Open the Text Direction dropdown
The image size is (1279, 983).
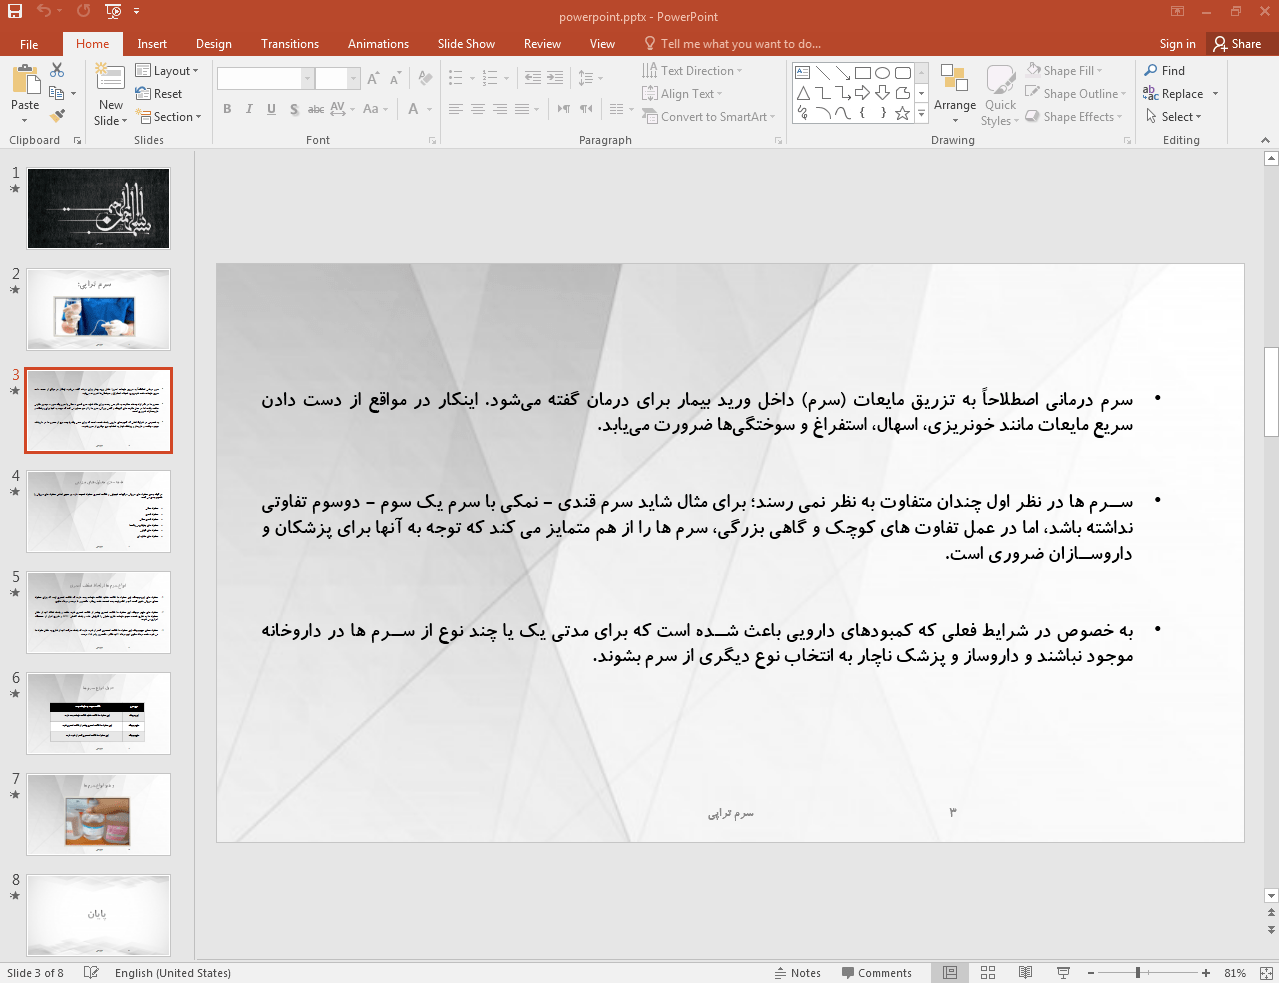(x=692, y=71)
